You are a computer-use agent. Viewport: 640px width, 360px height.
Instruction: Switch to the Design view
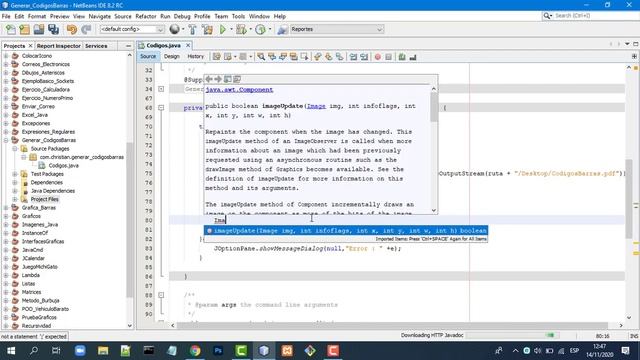tap(171, 57)
